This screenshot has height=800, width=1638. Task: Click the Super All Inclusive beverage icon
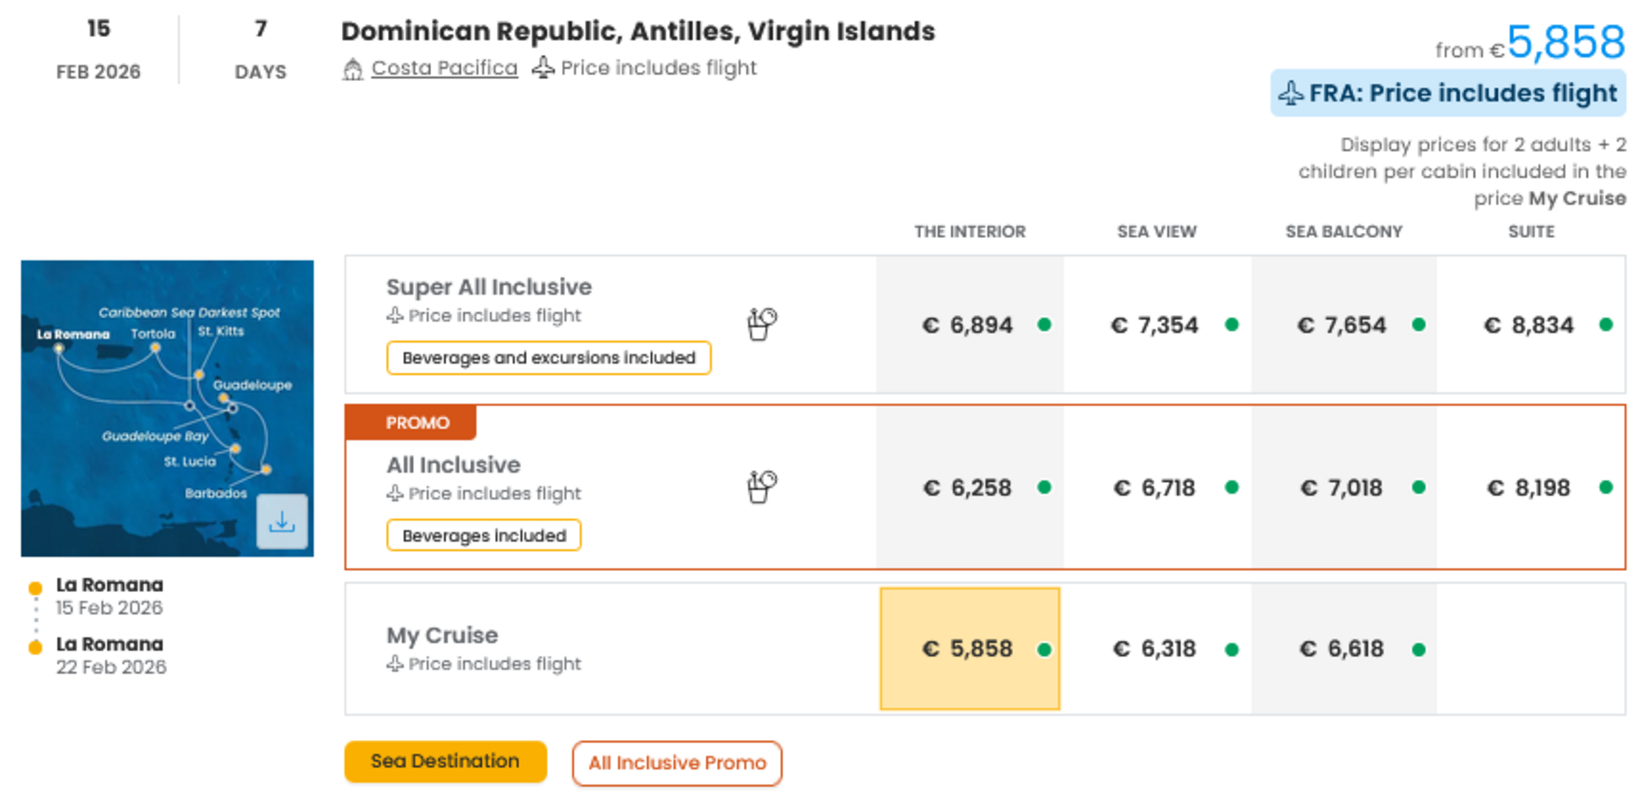click(761, 324)
